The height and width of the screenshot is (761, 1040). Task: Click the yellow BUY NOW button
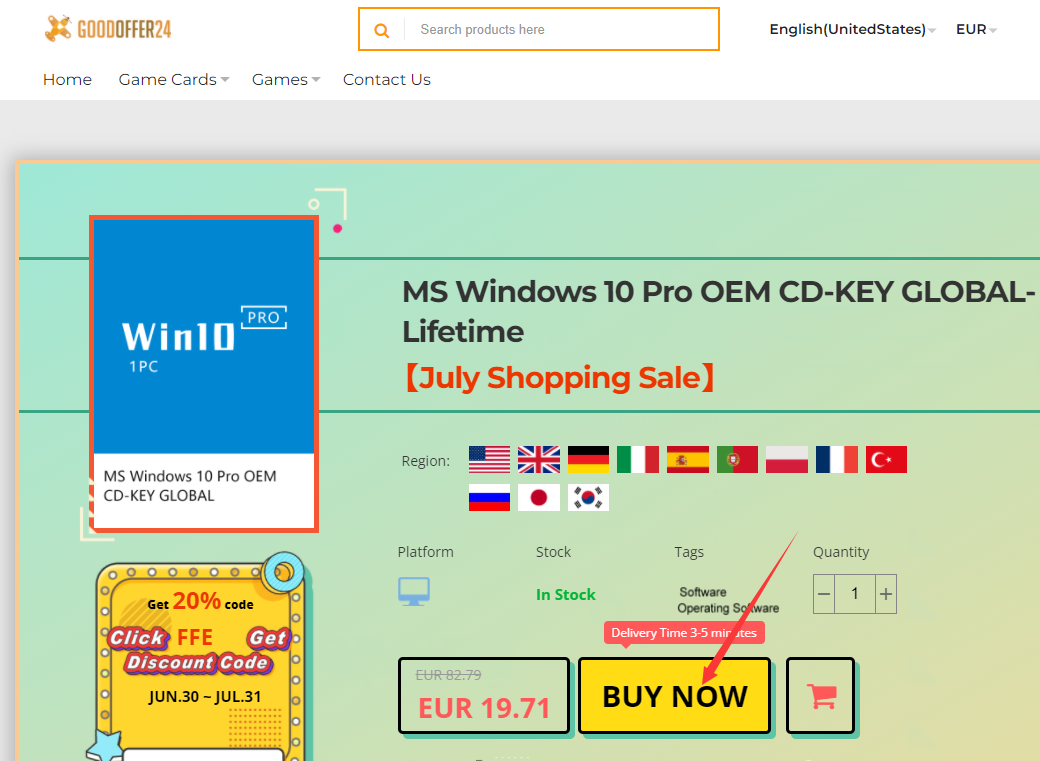click(675, 696)
